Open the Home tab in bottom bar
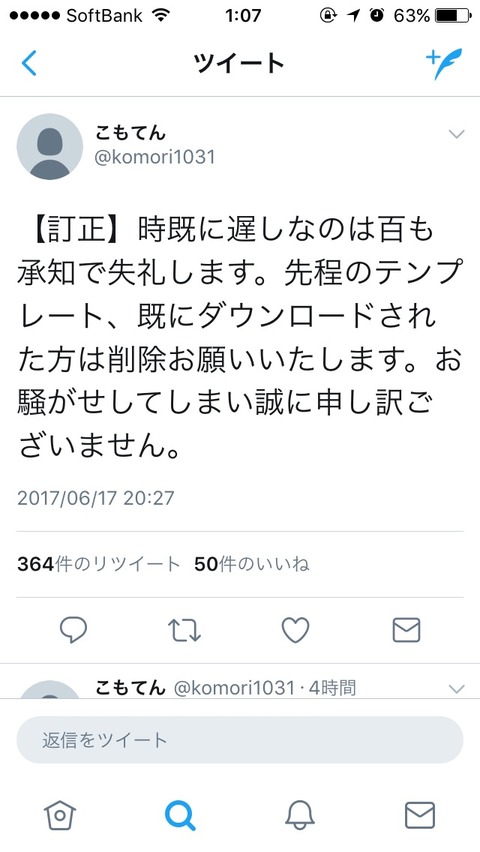The width and height of the screenshot is (480, 852). [x=60, y=816]
